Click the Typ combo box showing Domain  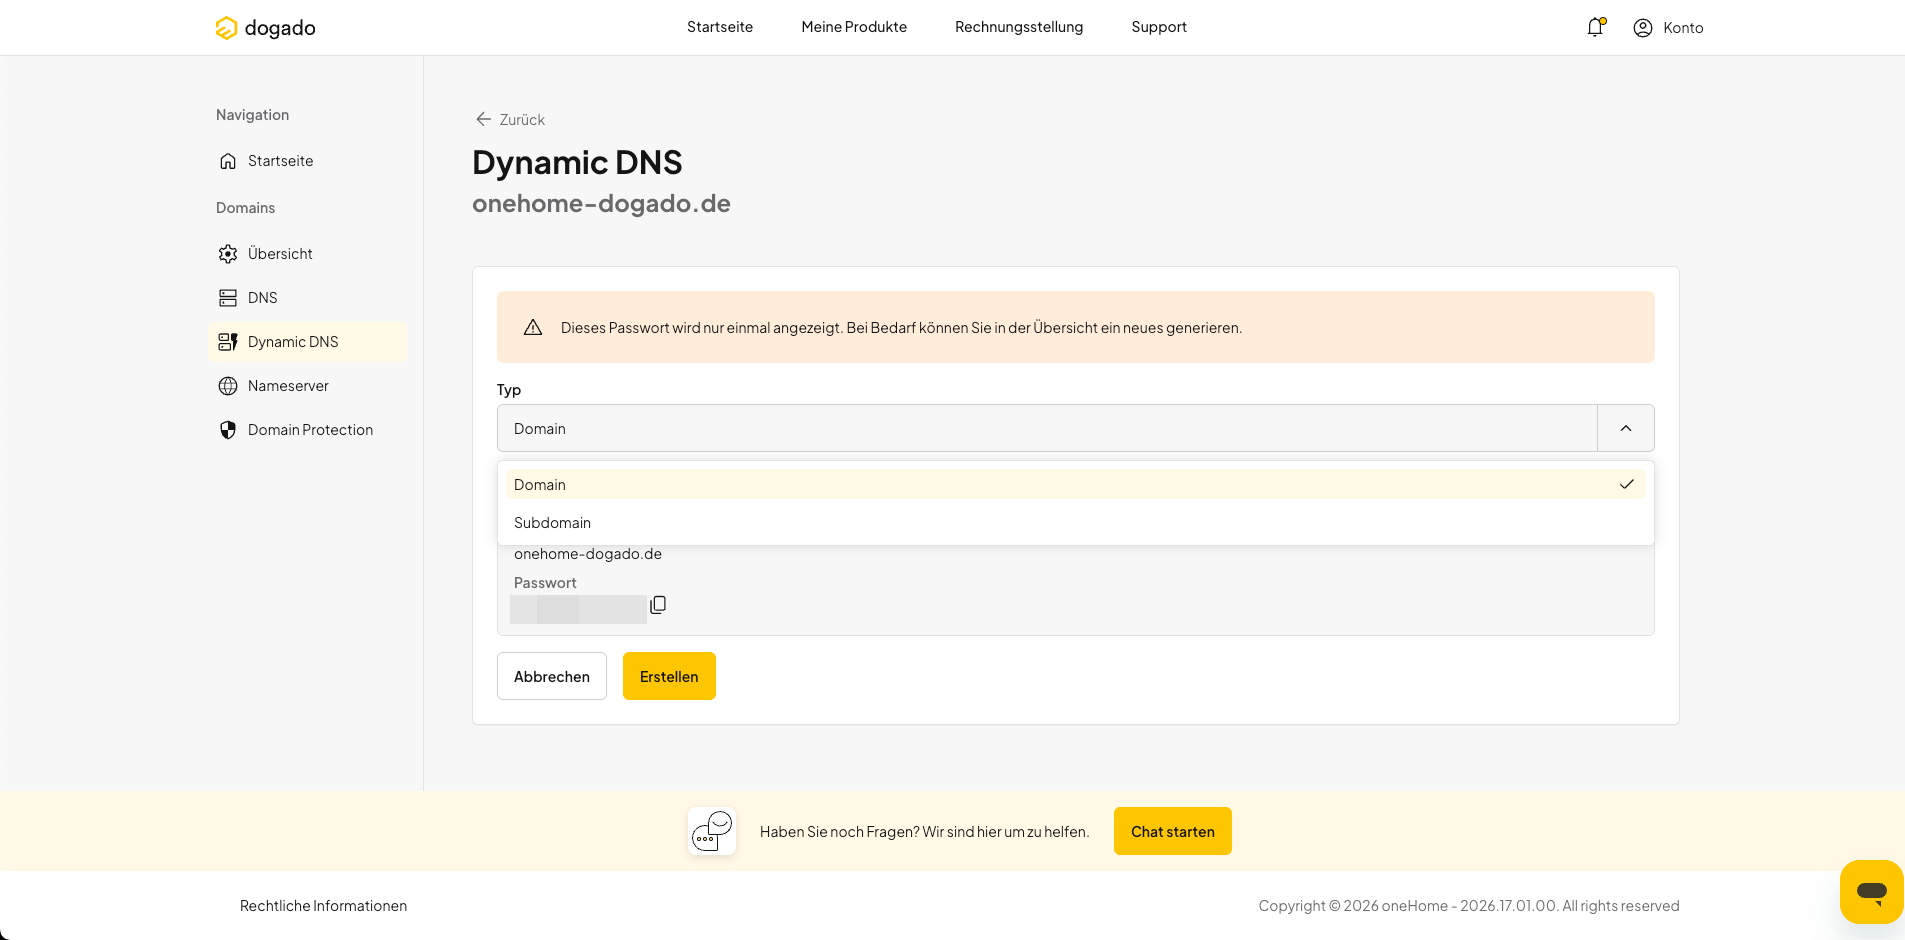1075,428
